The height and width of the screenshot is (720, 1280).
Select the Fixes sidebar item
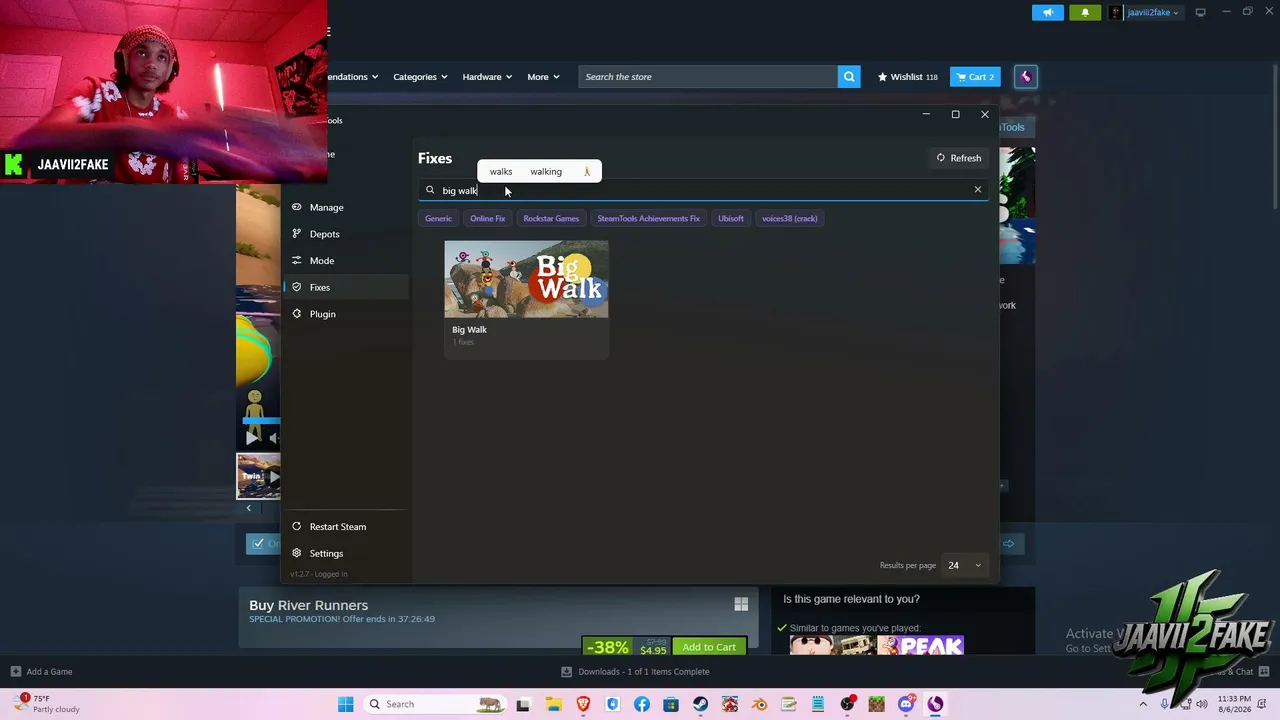(x=345, y=287)
